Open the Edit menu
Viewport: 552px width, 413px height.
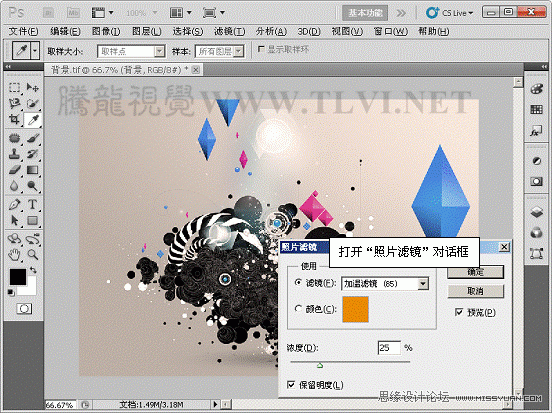(x=65, y=32)
